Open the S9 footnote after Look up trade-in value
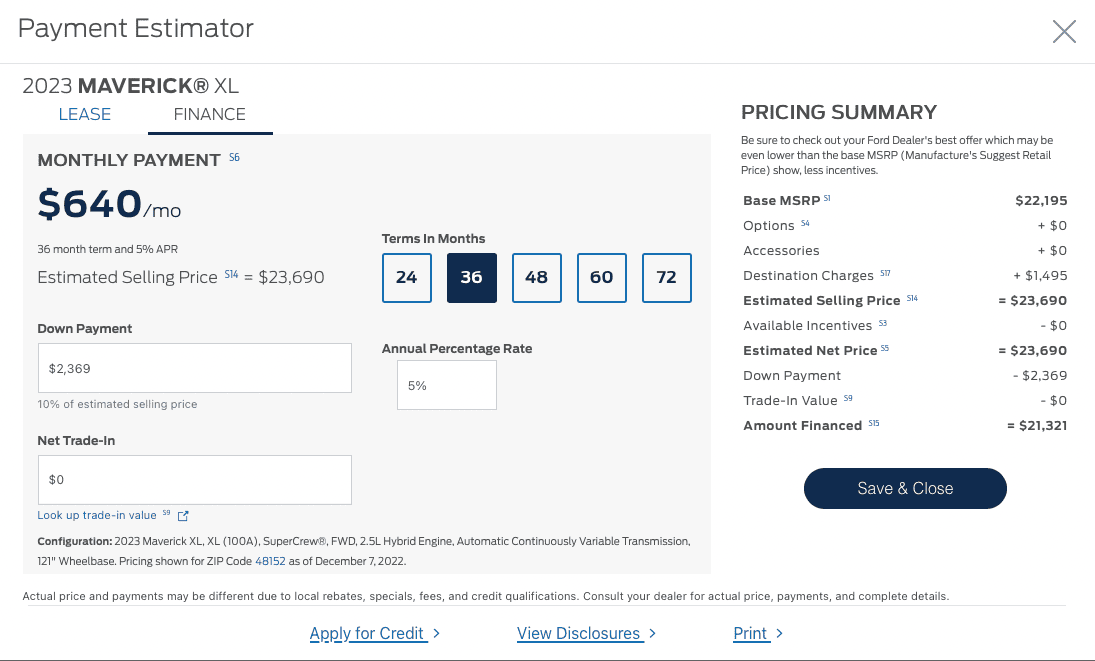1095x661 pixels. click(x=166, y=513)
